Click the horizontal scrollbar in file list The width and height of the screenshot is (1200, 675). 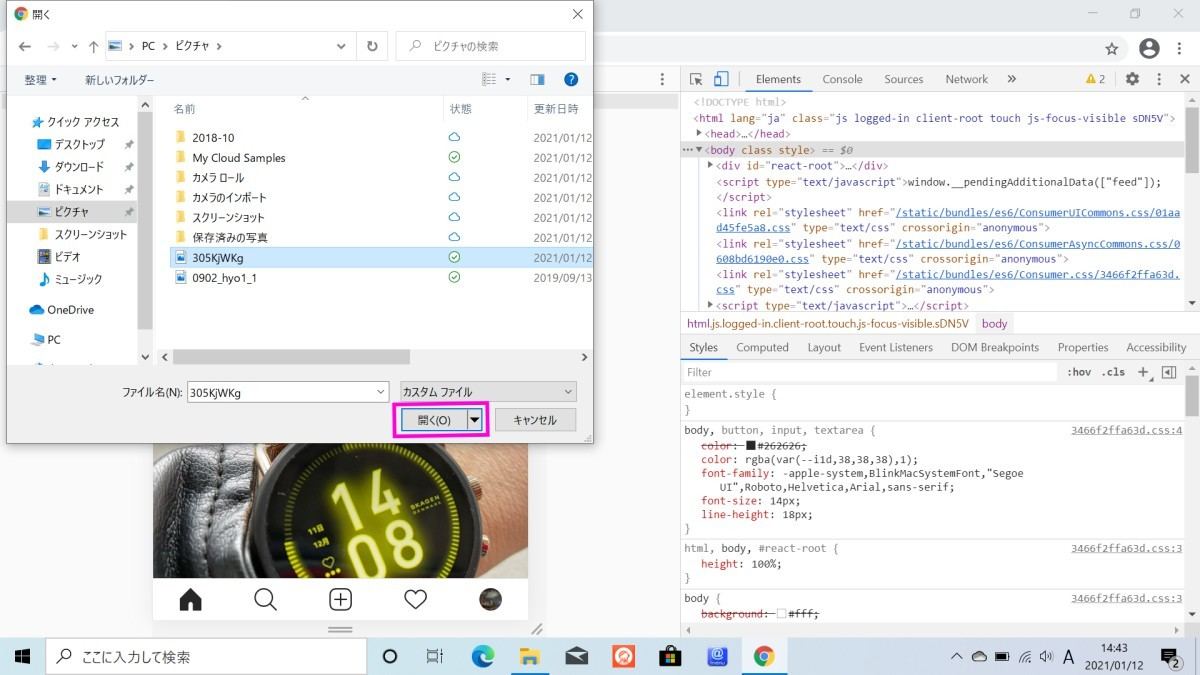click(x=291, y=357)
